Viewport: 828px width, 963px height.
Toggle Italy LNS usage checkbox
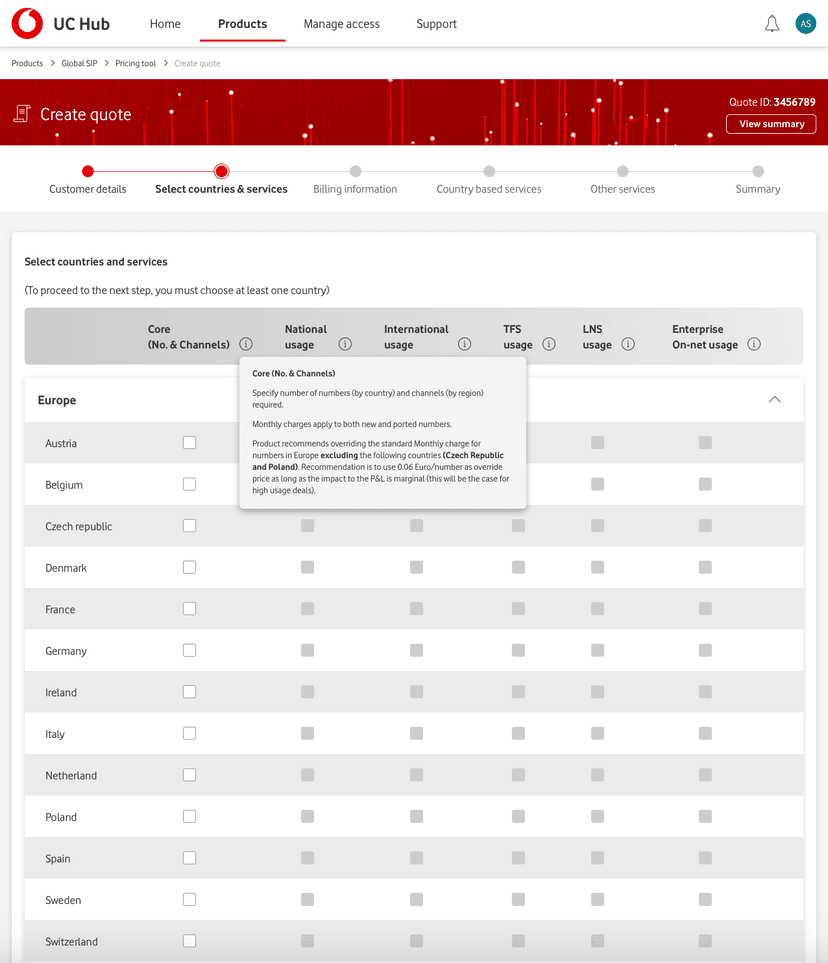click(598, 733)
